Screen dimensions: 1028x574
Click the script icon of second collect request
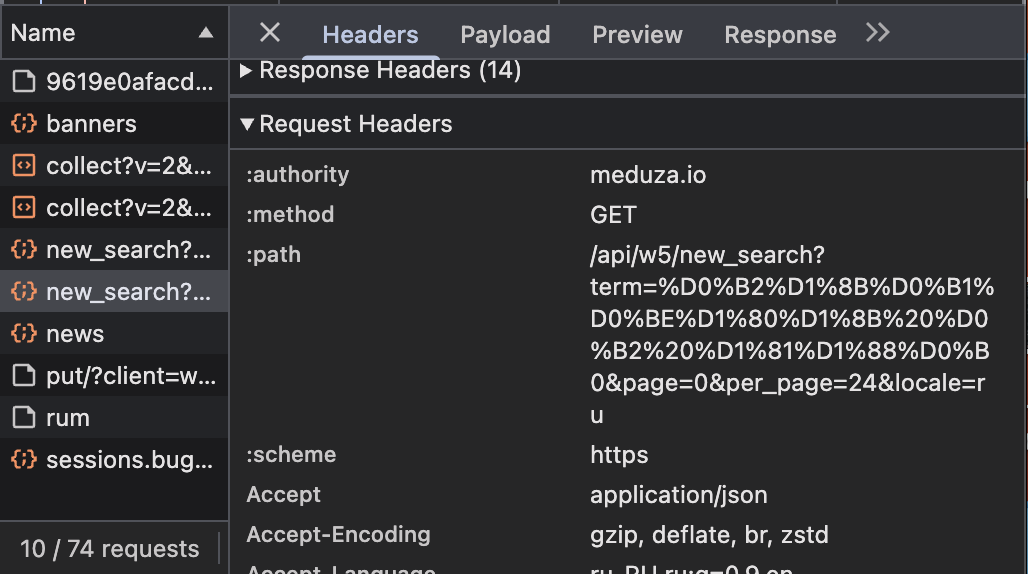[x=24, y=208]
